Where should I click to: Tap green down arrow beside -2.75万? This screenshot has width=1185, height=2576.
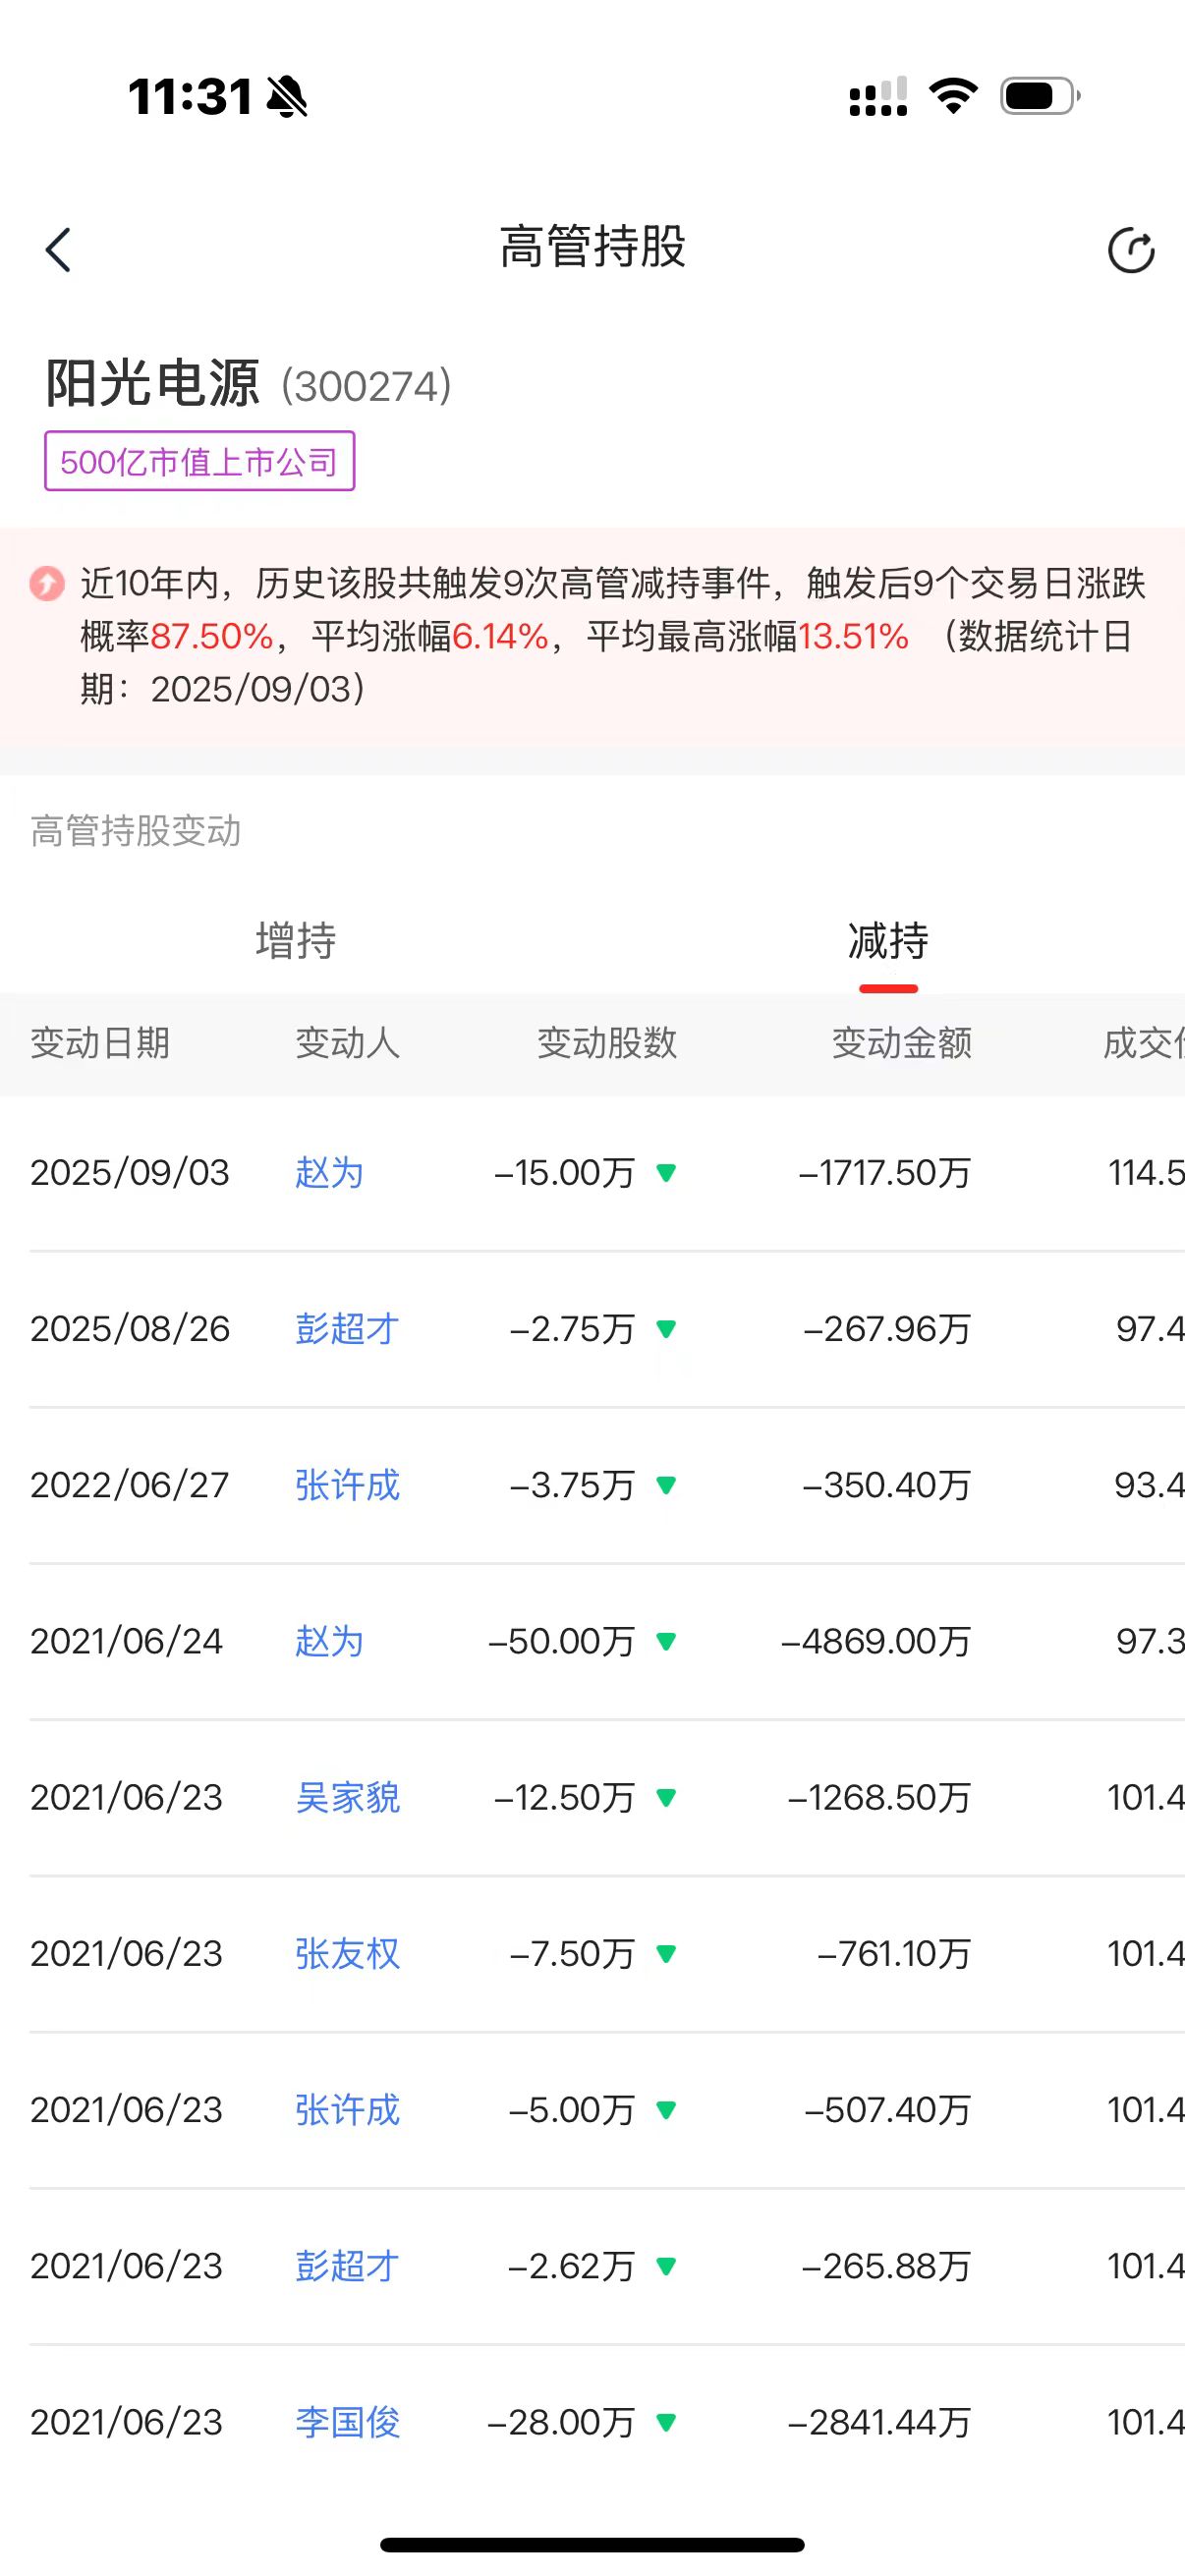[x=666, y=1329]
